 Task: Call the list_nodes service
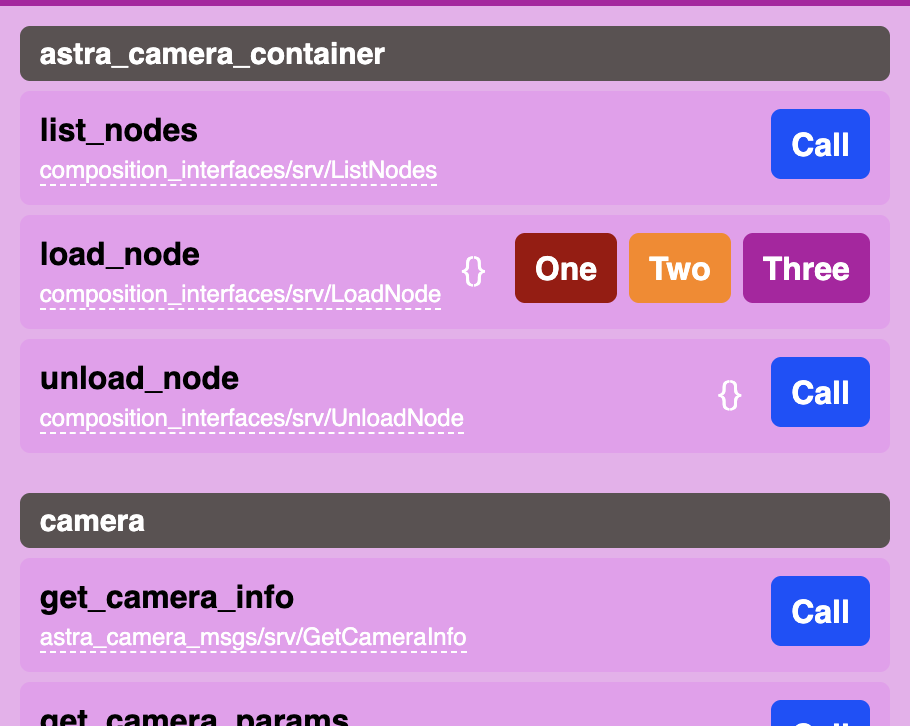coord(820,144)
